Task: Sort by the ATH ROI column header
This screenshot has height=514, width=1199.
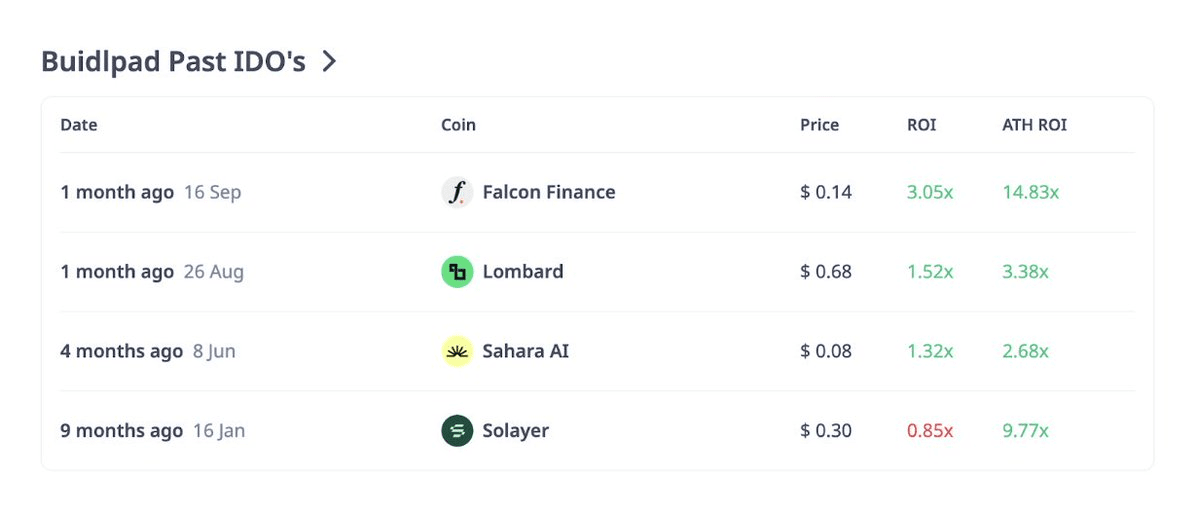Action: point(1034,125)
